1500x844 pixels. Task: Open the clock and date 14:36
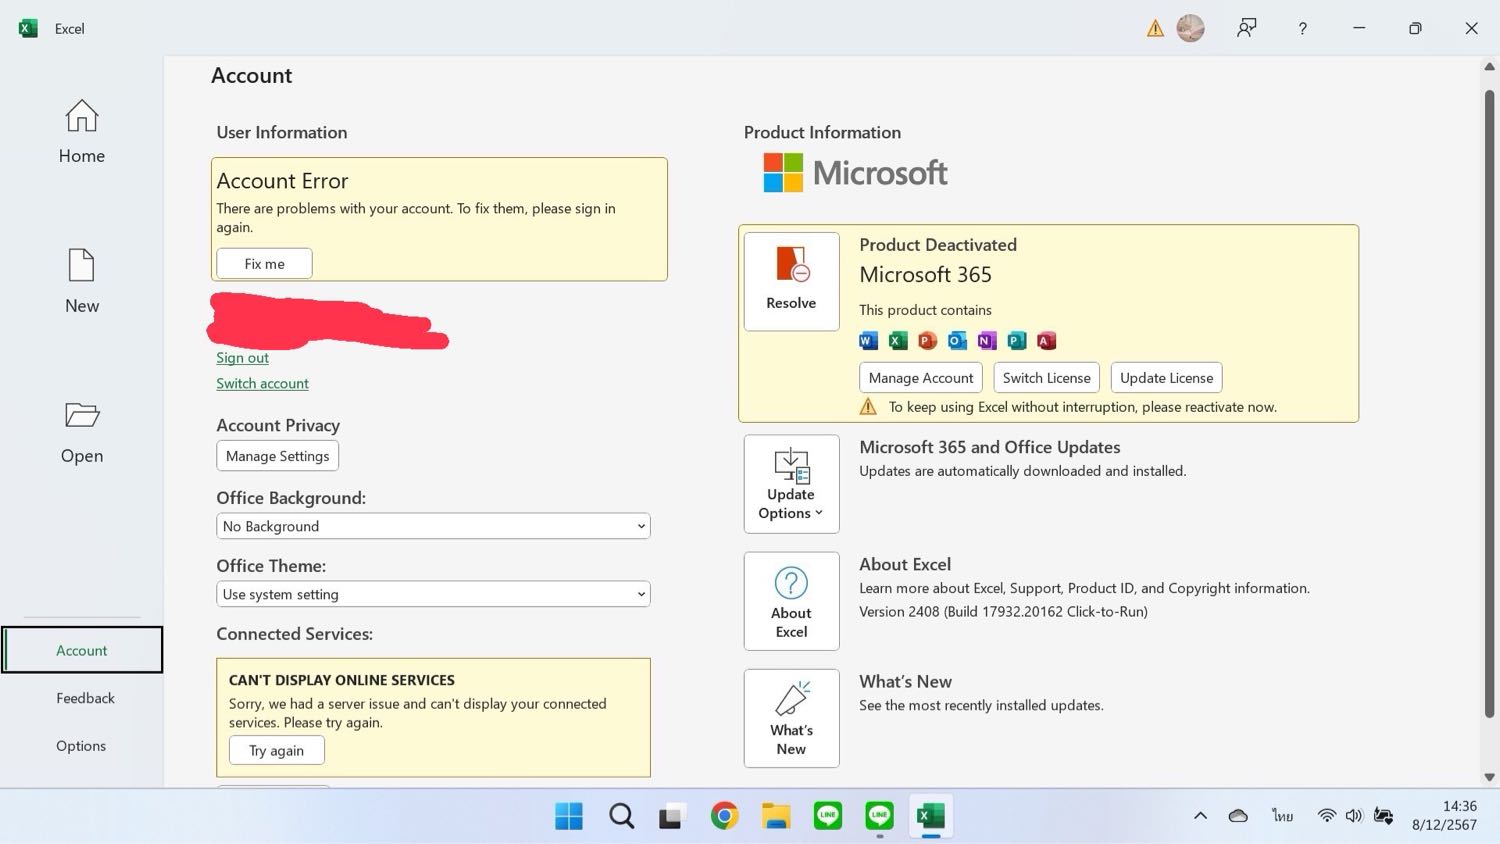pos(1445,816)
